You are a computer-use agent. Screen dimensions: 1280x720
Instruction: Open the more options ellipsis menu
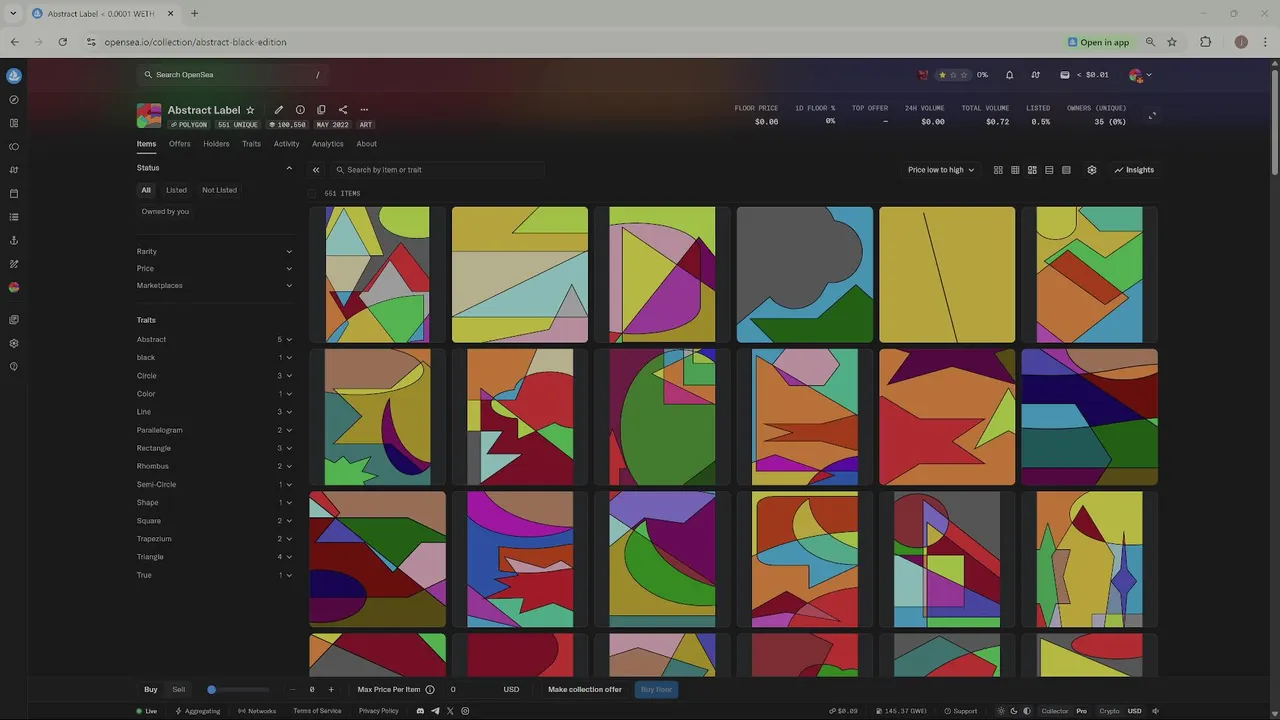click(364, 110)
